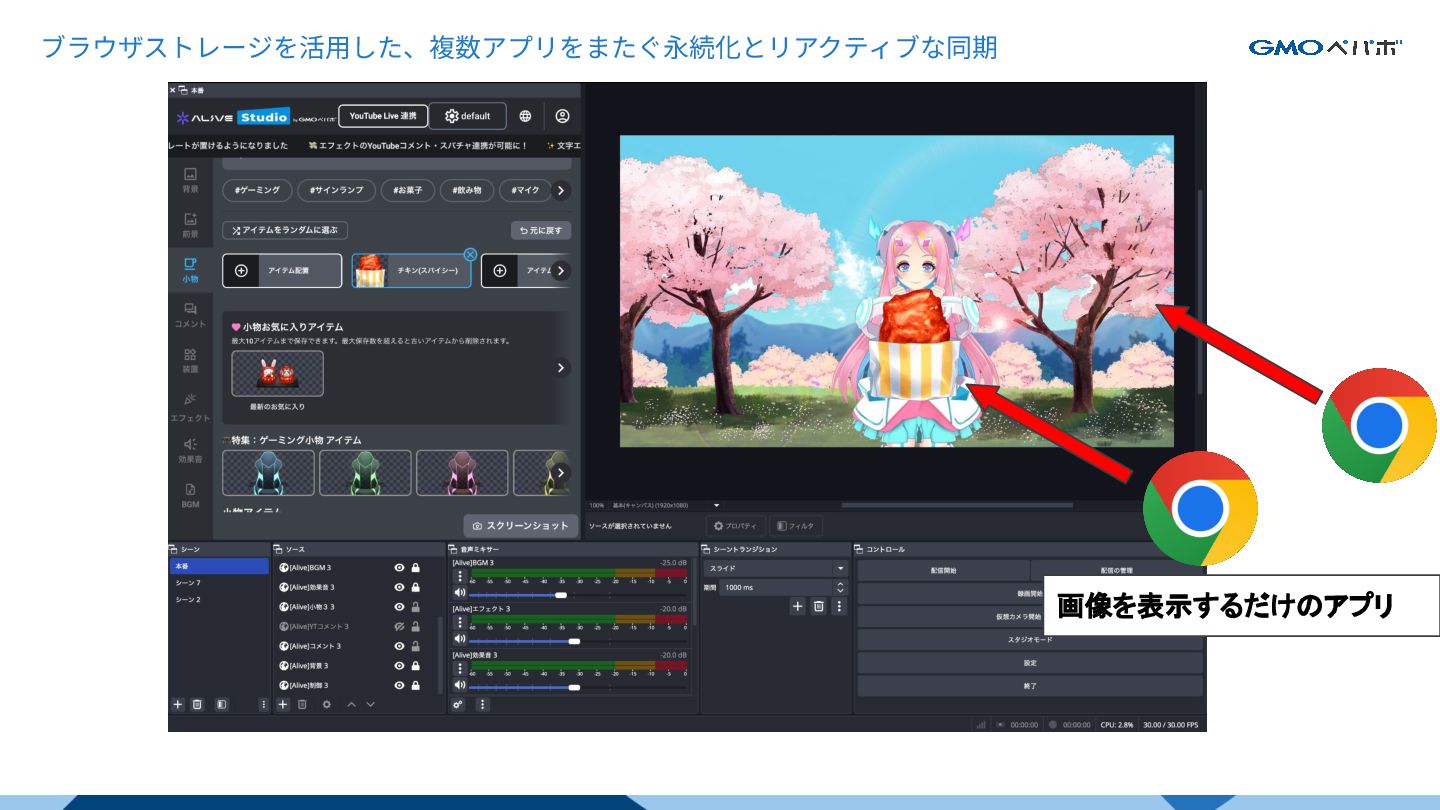Open the default settings profile selector
The width and height of the screenshot is (1440, 810).
(468, 116)
